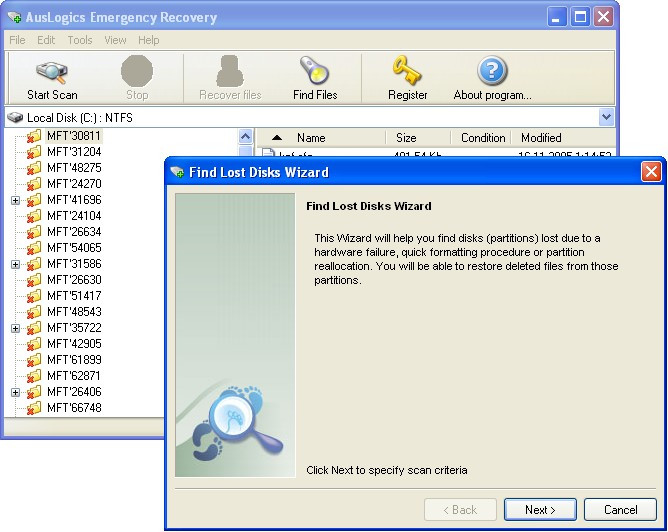Click deleted folder icon beside MFT'48543
668x532 pixels.
click(34, 312)
